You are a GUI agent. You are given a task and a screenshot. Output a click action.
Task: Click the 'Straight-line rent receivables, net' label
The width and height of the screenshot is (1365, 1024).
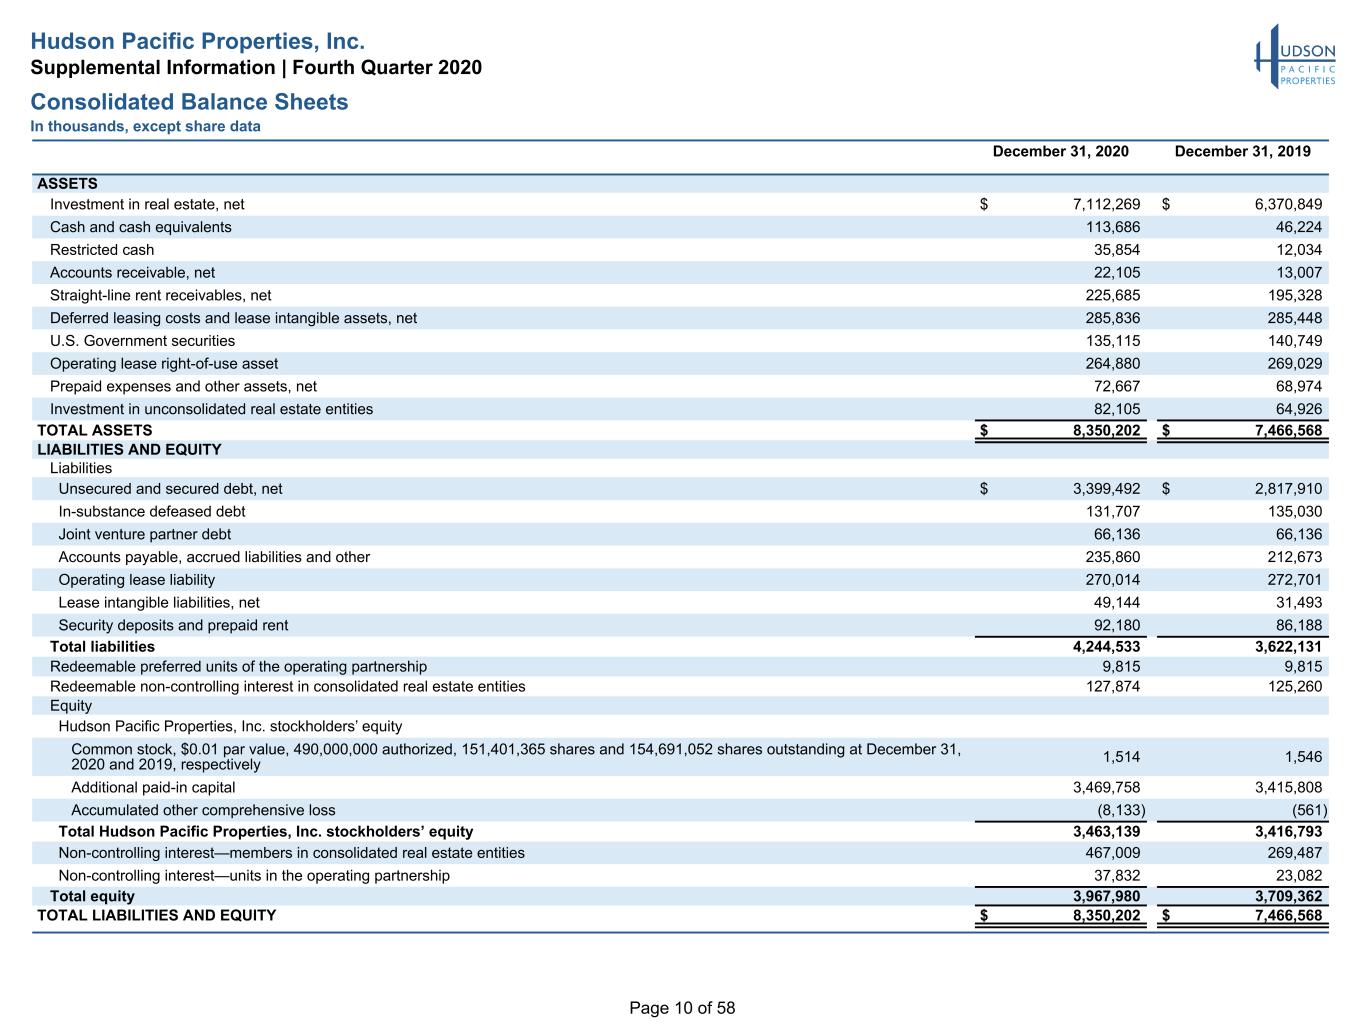pos(160,296)
